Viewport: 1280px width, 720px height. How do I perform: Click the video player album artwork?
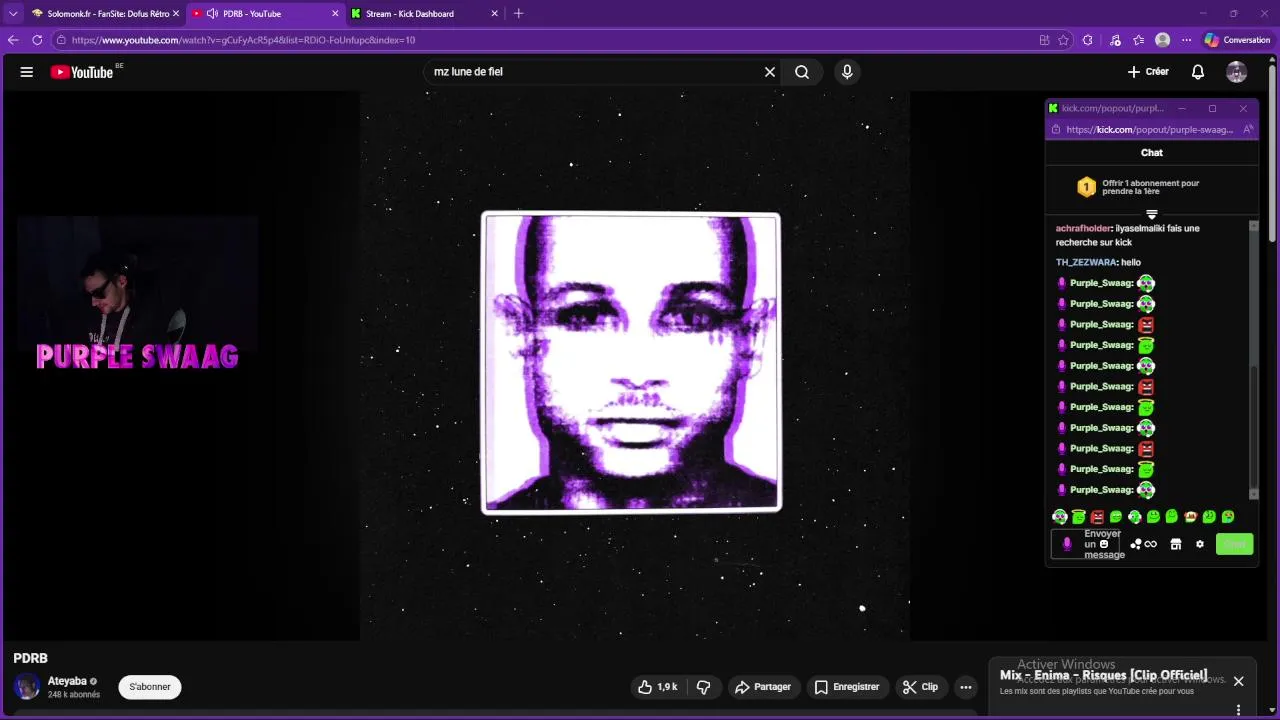(631, 362)
